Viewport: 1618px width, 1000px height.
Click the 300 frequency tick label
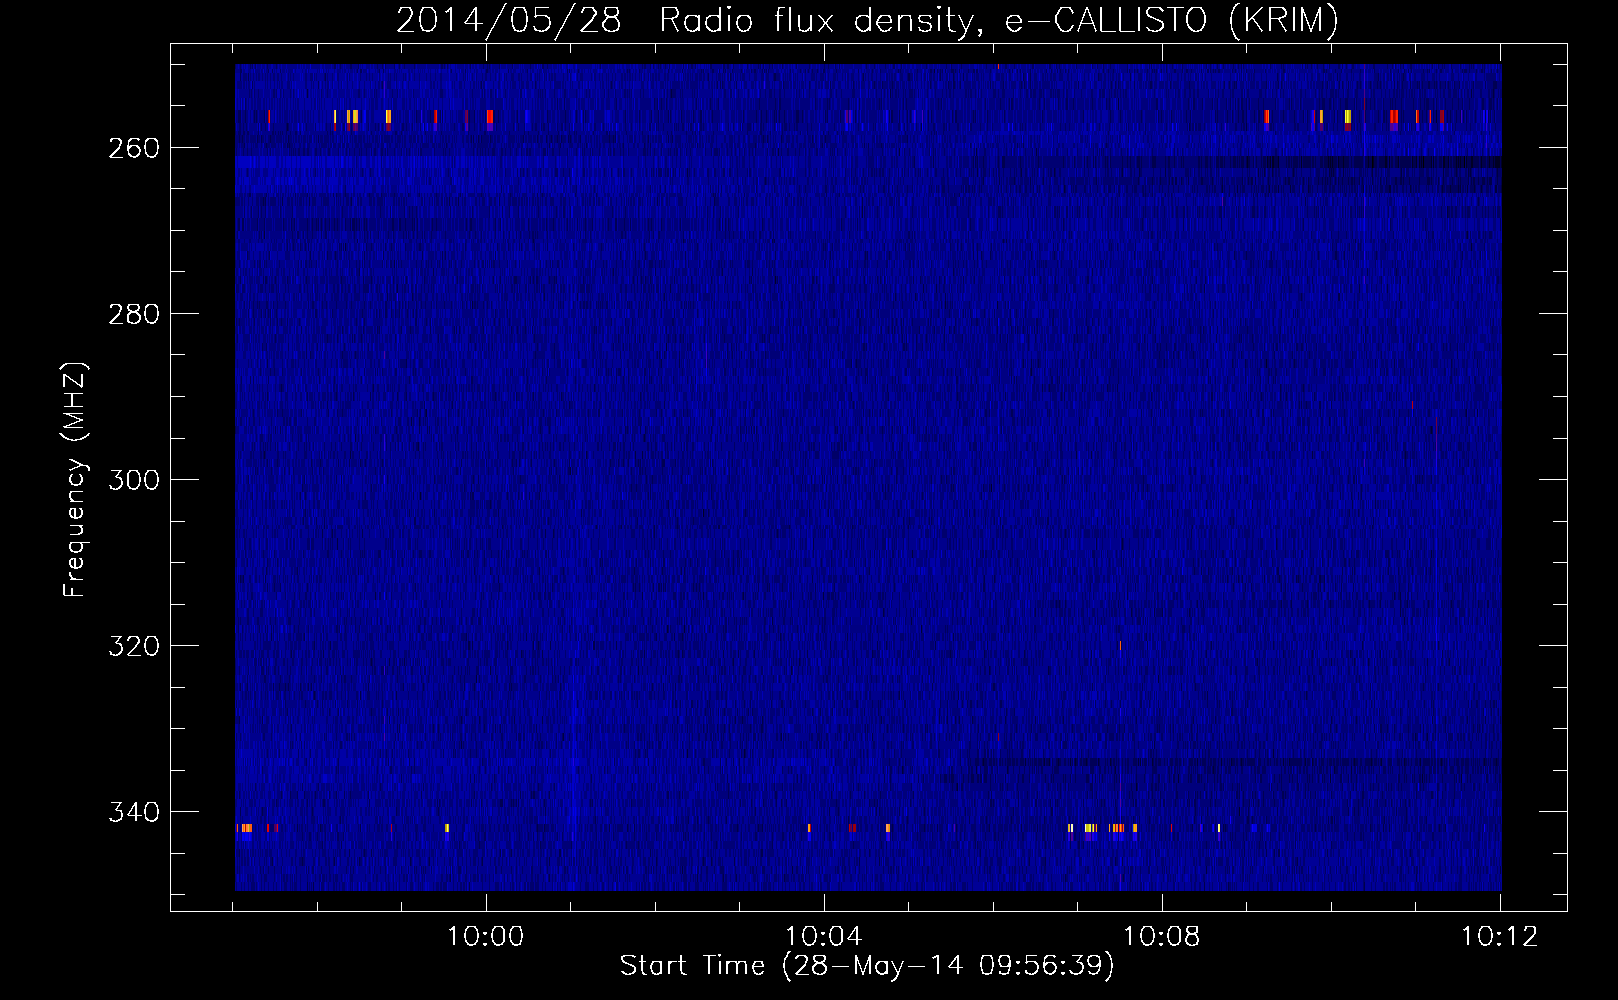(134, 480)
